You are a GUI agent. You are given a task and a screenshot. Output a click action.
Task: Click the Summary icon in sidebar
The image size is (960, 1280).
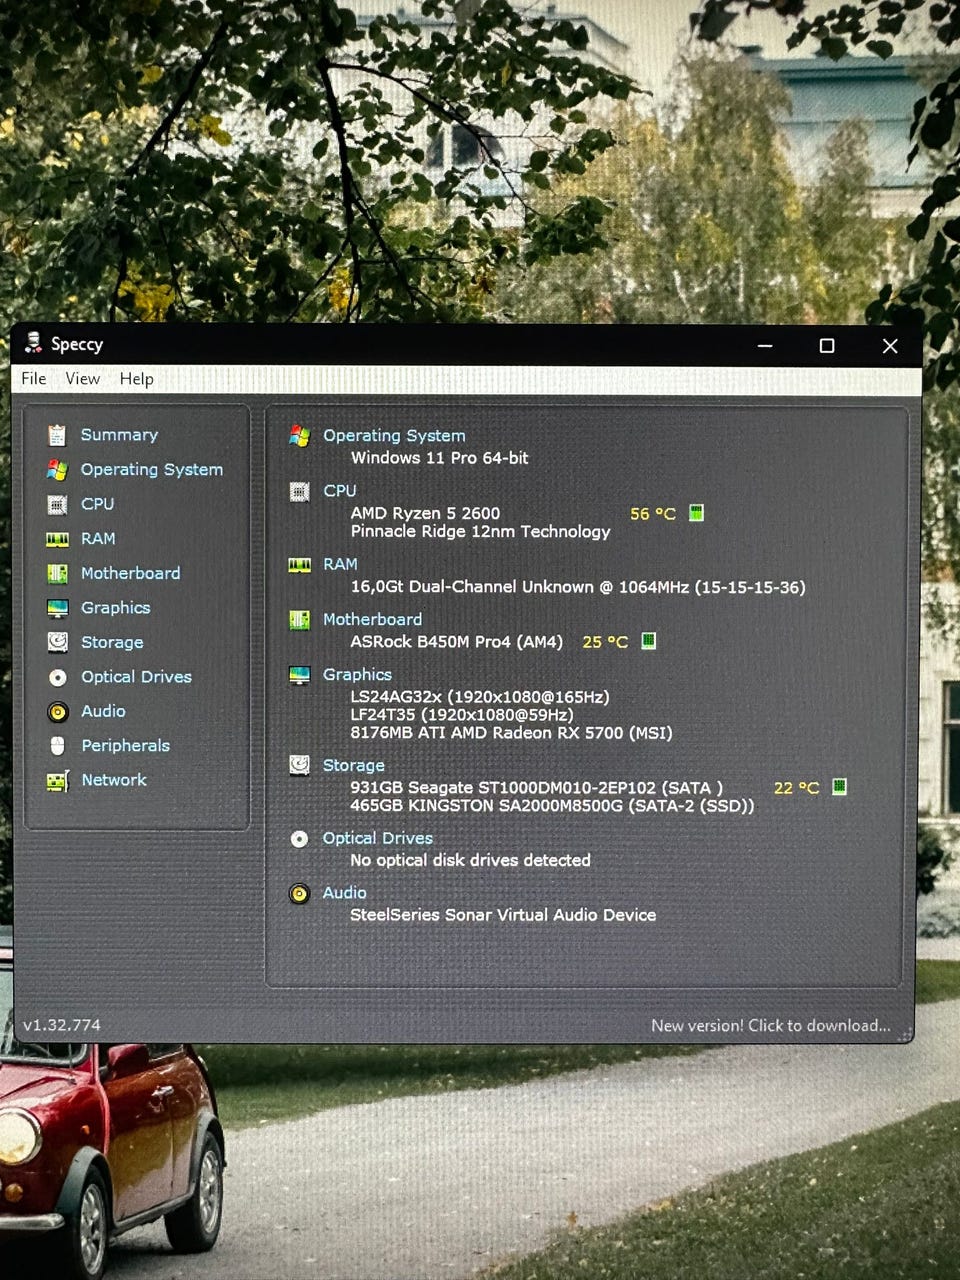[x=57, y=435]
